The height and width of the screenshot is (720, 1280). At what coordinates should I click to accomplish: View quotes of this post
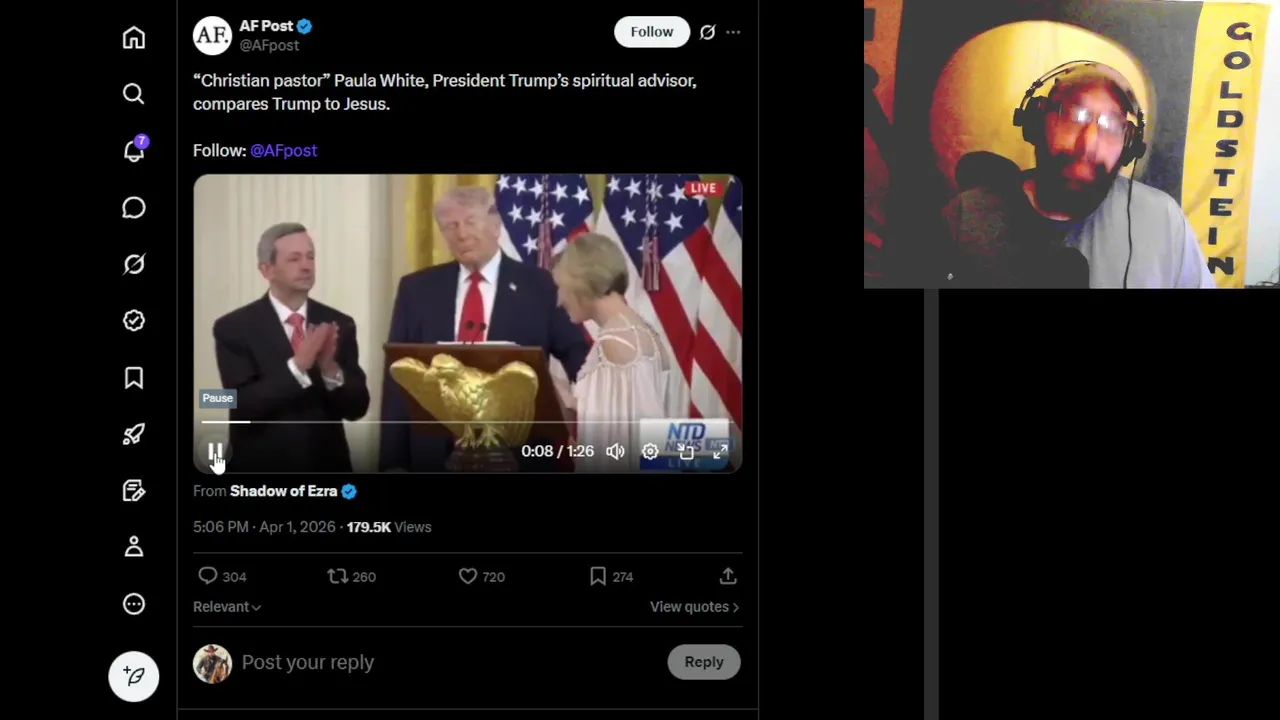click(694, 607)
